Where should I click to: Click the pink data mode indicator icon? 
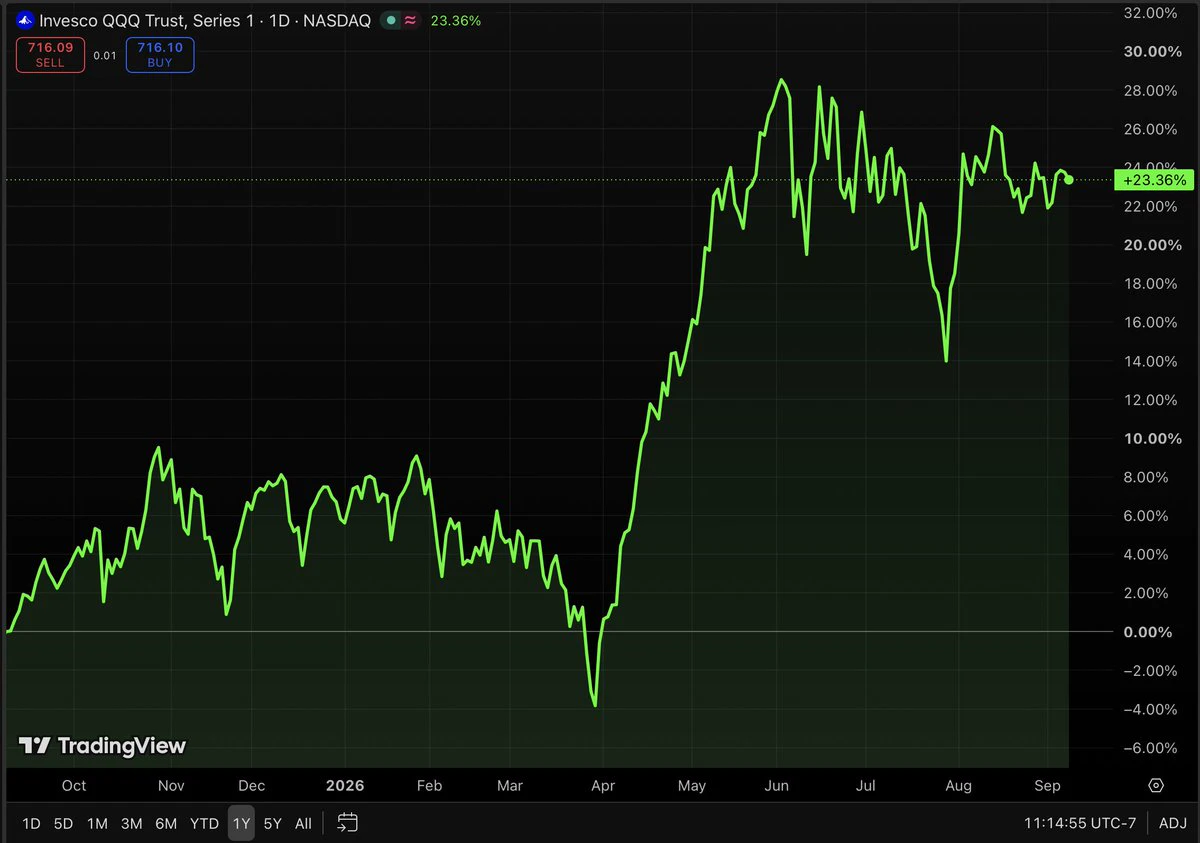410,20
